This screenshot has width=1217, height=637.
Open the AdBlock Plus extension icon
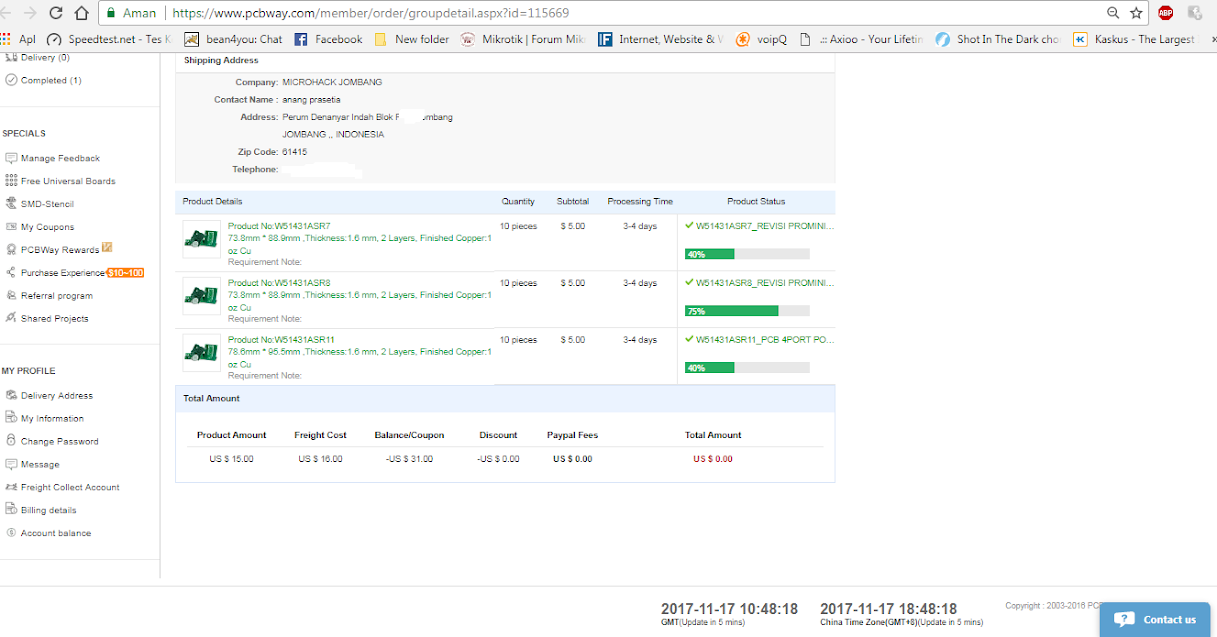click(1165, 13)
